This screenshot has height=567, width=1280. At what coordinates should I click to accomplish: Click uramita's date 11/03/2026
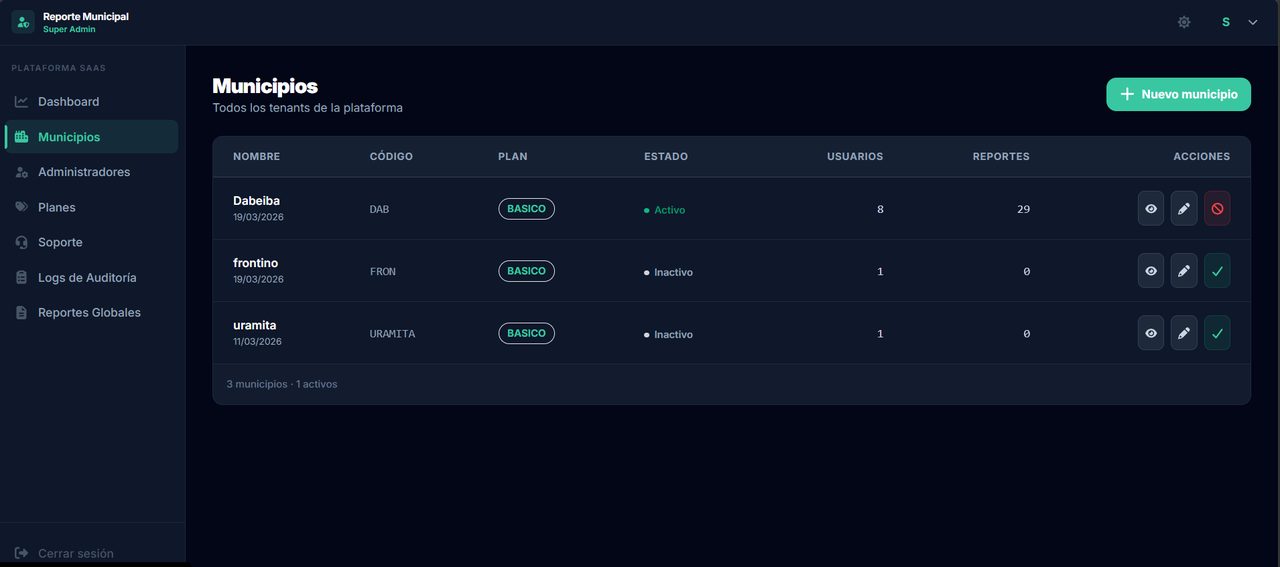pos(257,342)
